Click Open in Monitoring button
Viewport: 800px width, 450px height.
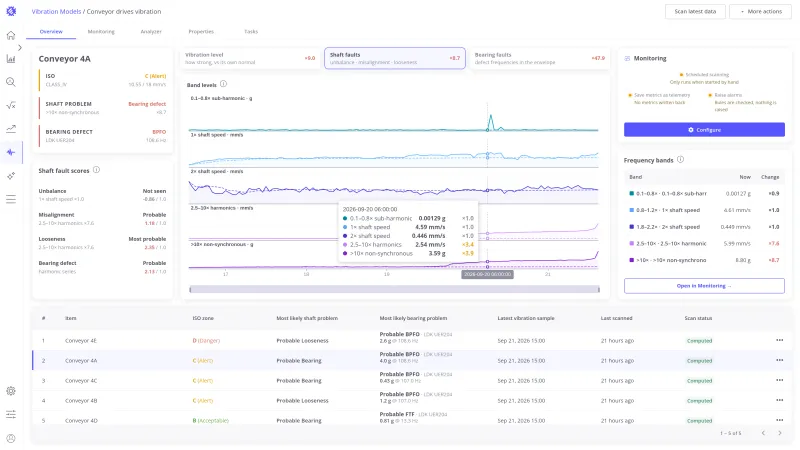click(704, 286)
